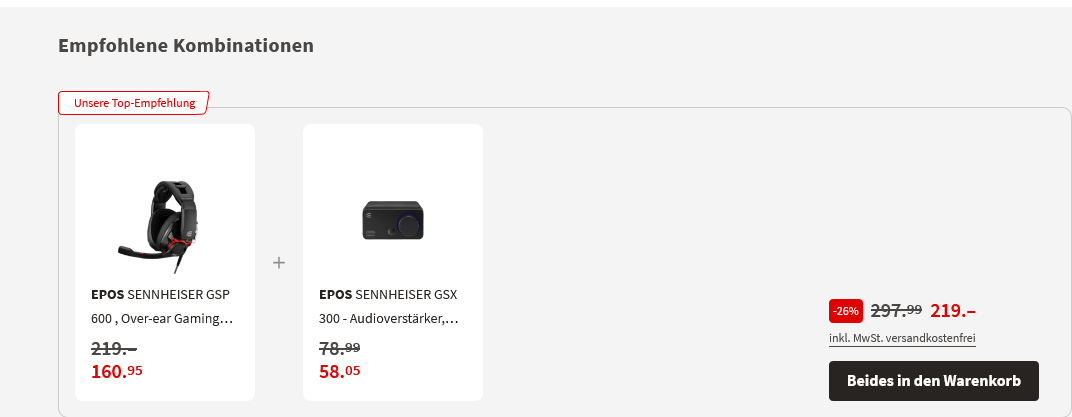Click the EPOS brand name on headset card

tap(107, 295)
